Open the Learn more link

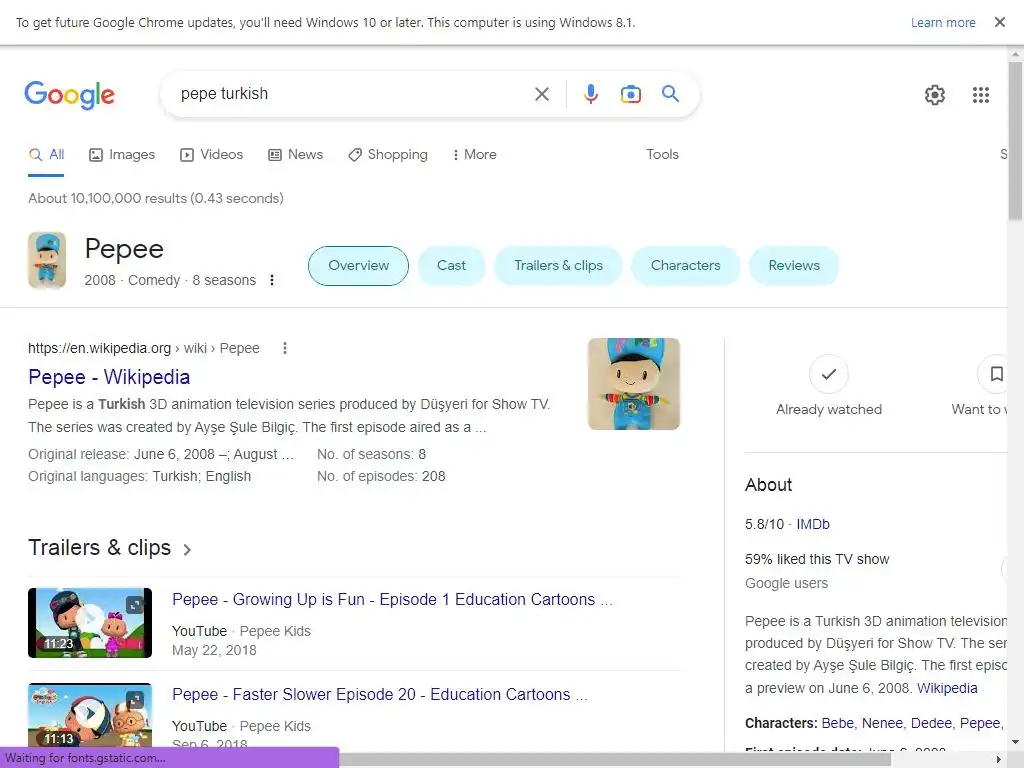pyautogui.click(x=942, y=23)
